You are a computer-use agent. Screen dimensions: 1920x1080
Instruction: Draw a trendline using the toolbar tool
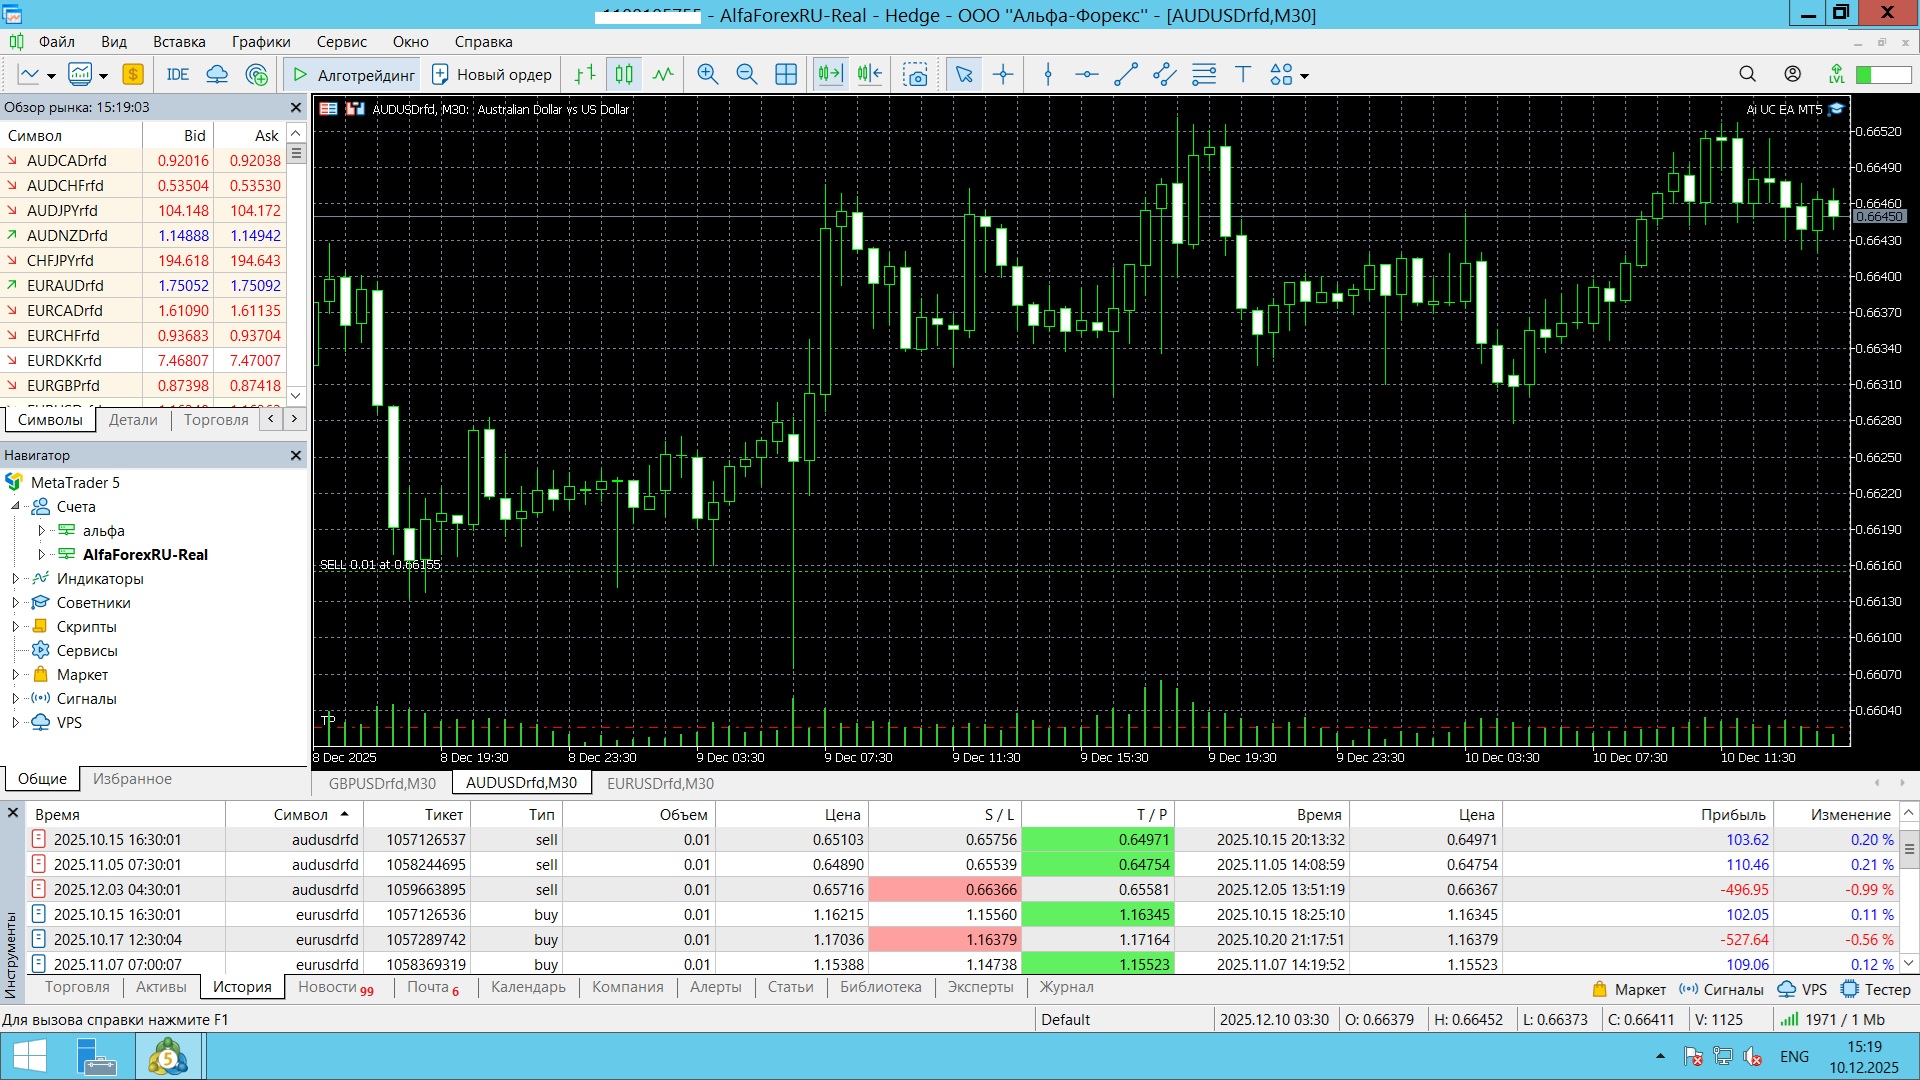[1126, 74]
